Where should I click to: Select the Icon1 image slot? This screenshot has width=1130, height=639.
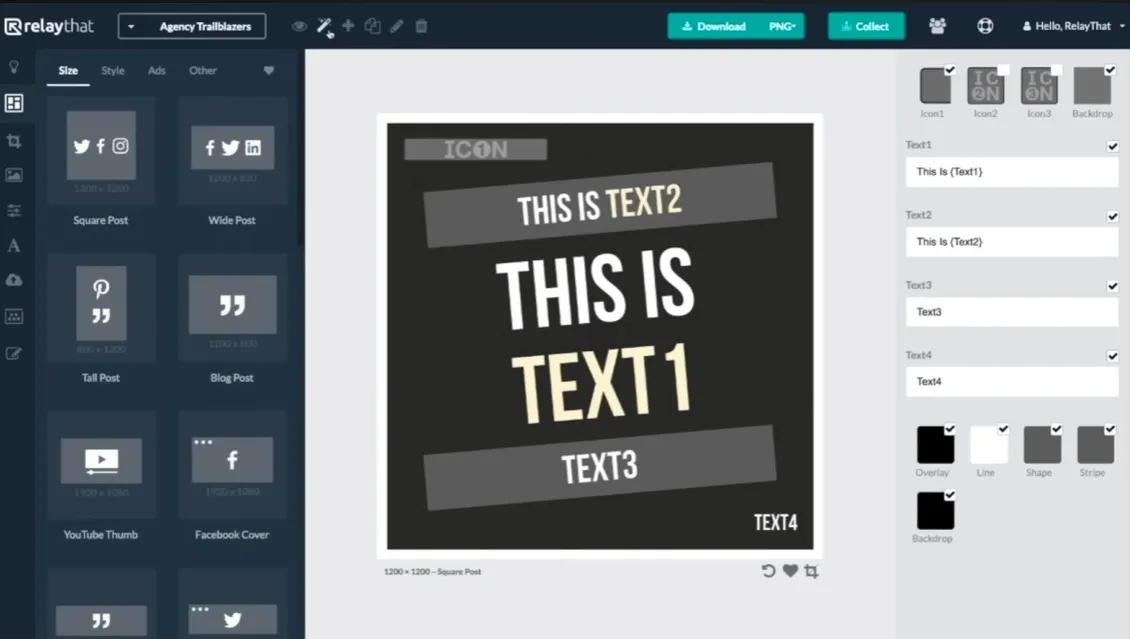[x=935, y=86]
